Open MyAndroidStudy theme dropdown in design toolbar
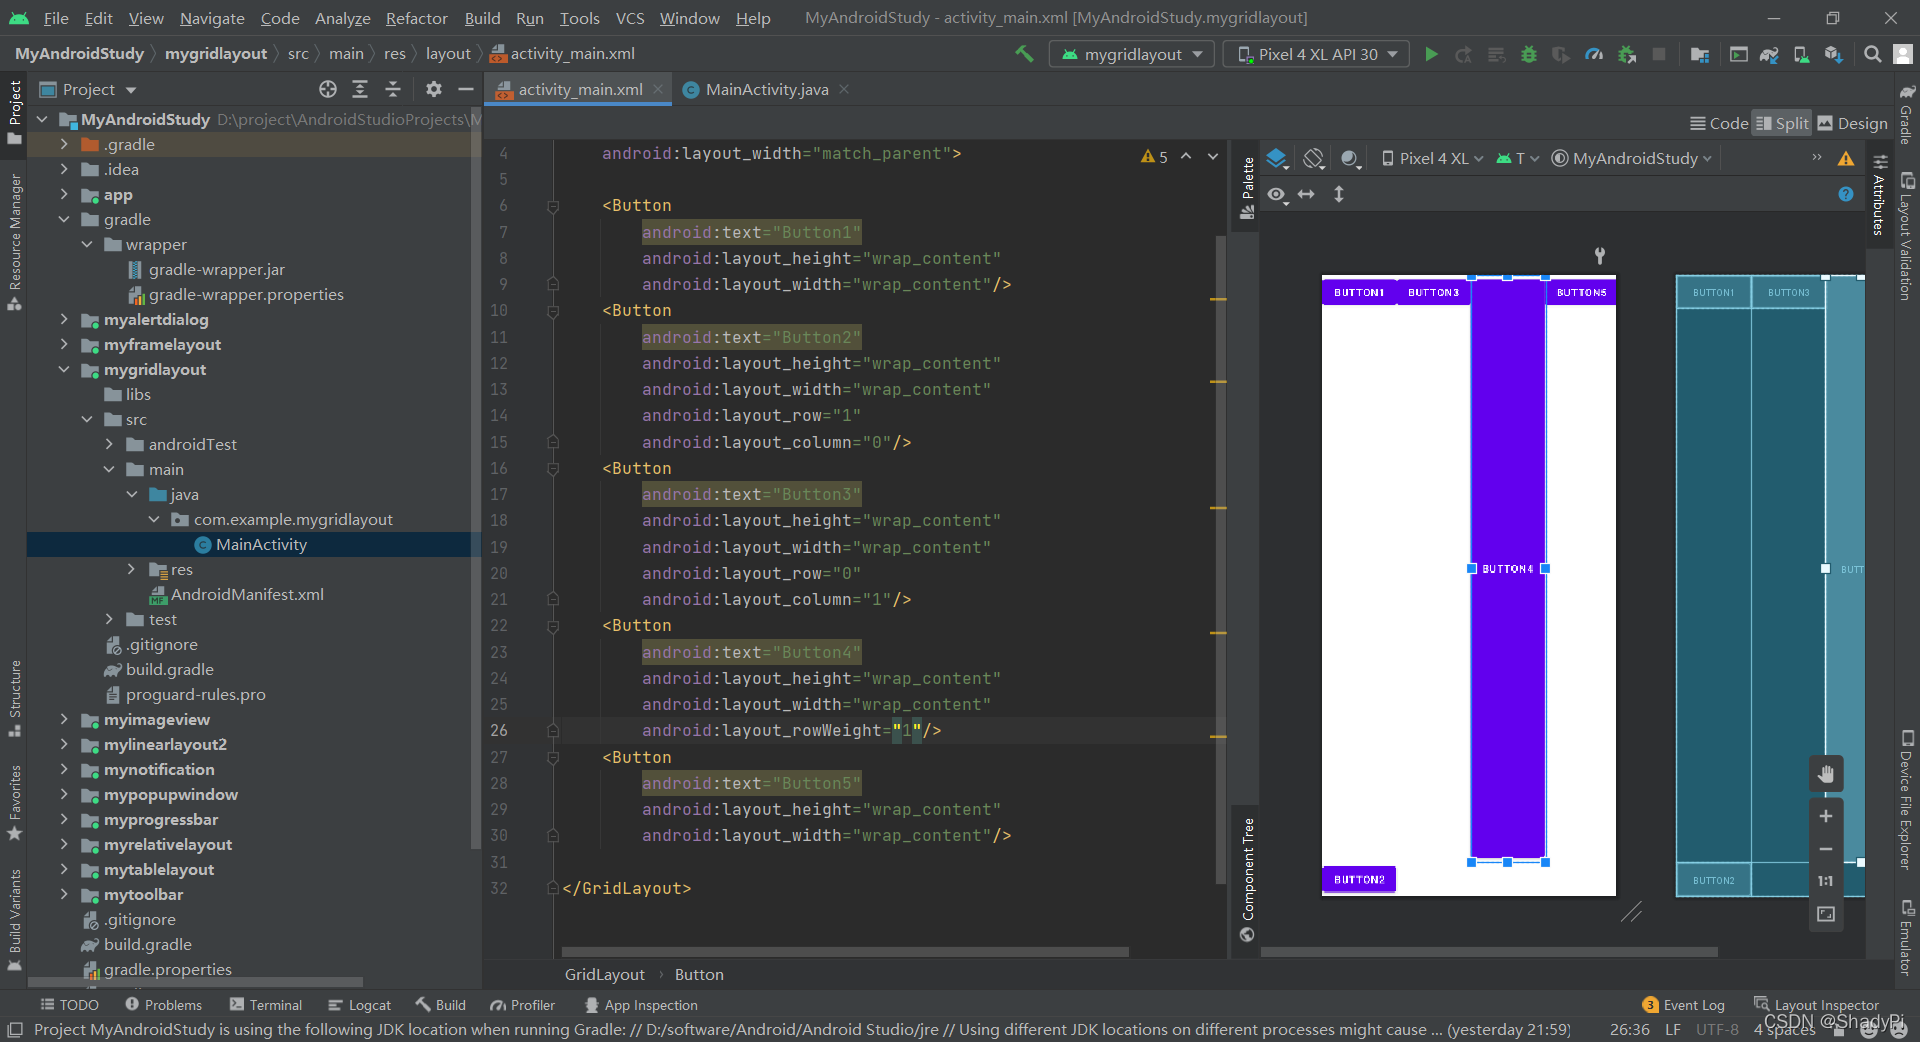 tap(1631, 158)
